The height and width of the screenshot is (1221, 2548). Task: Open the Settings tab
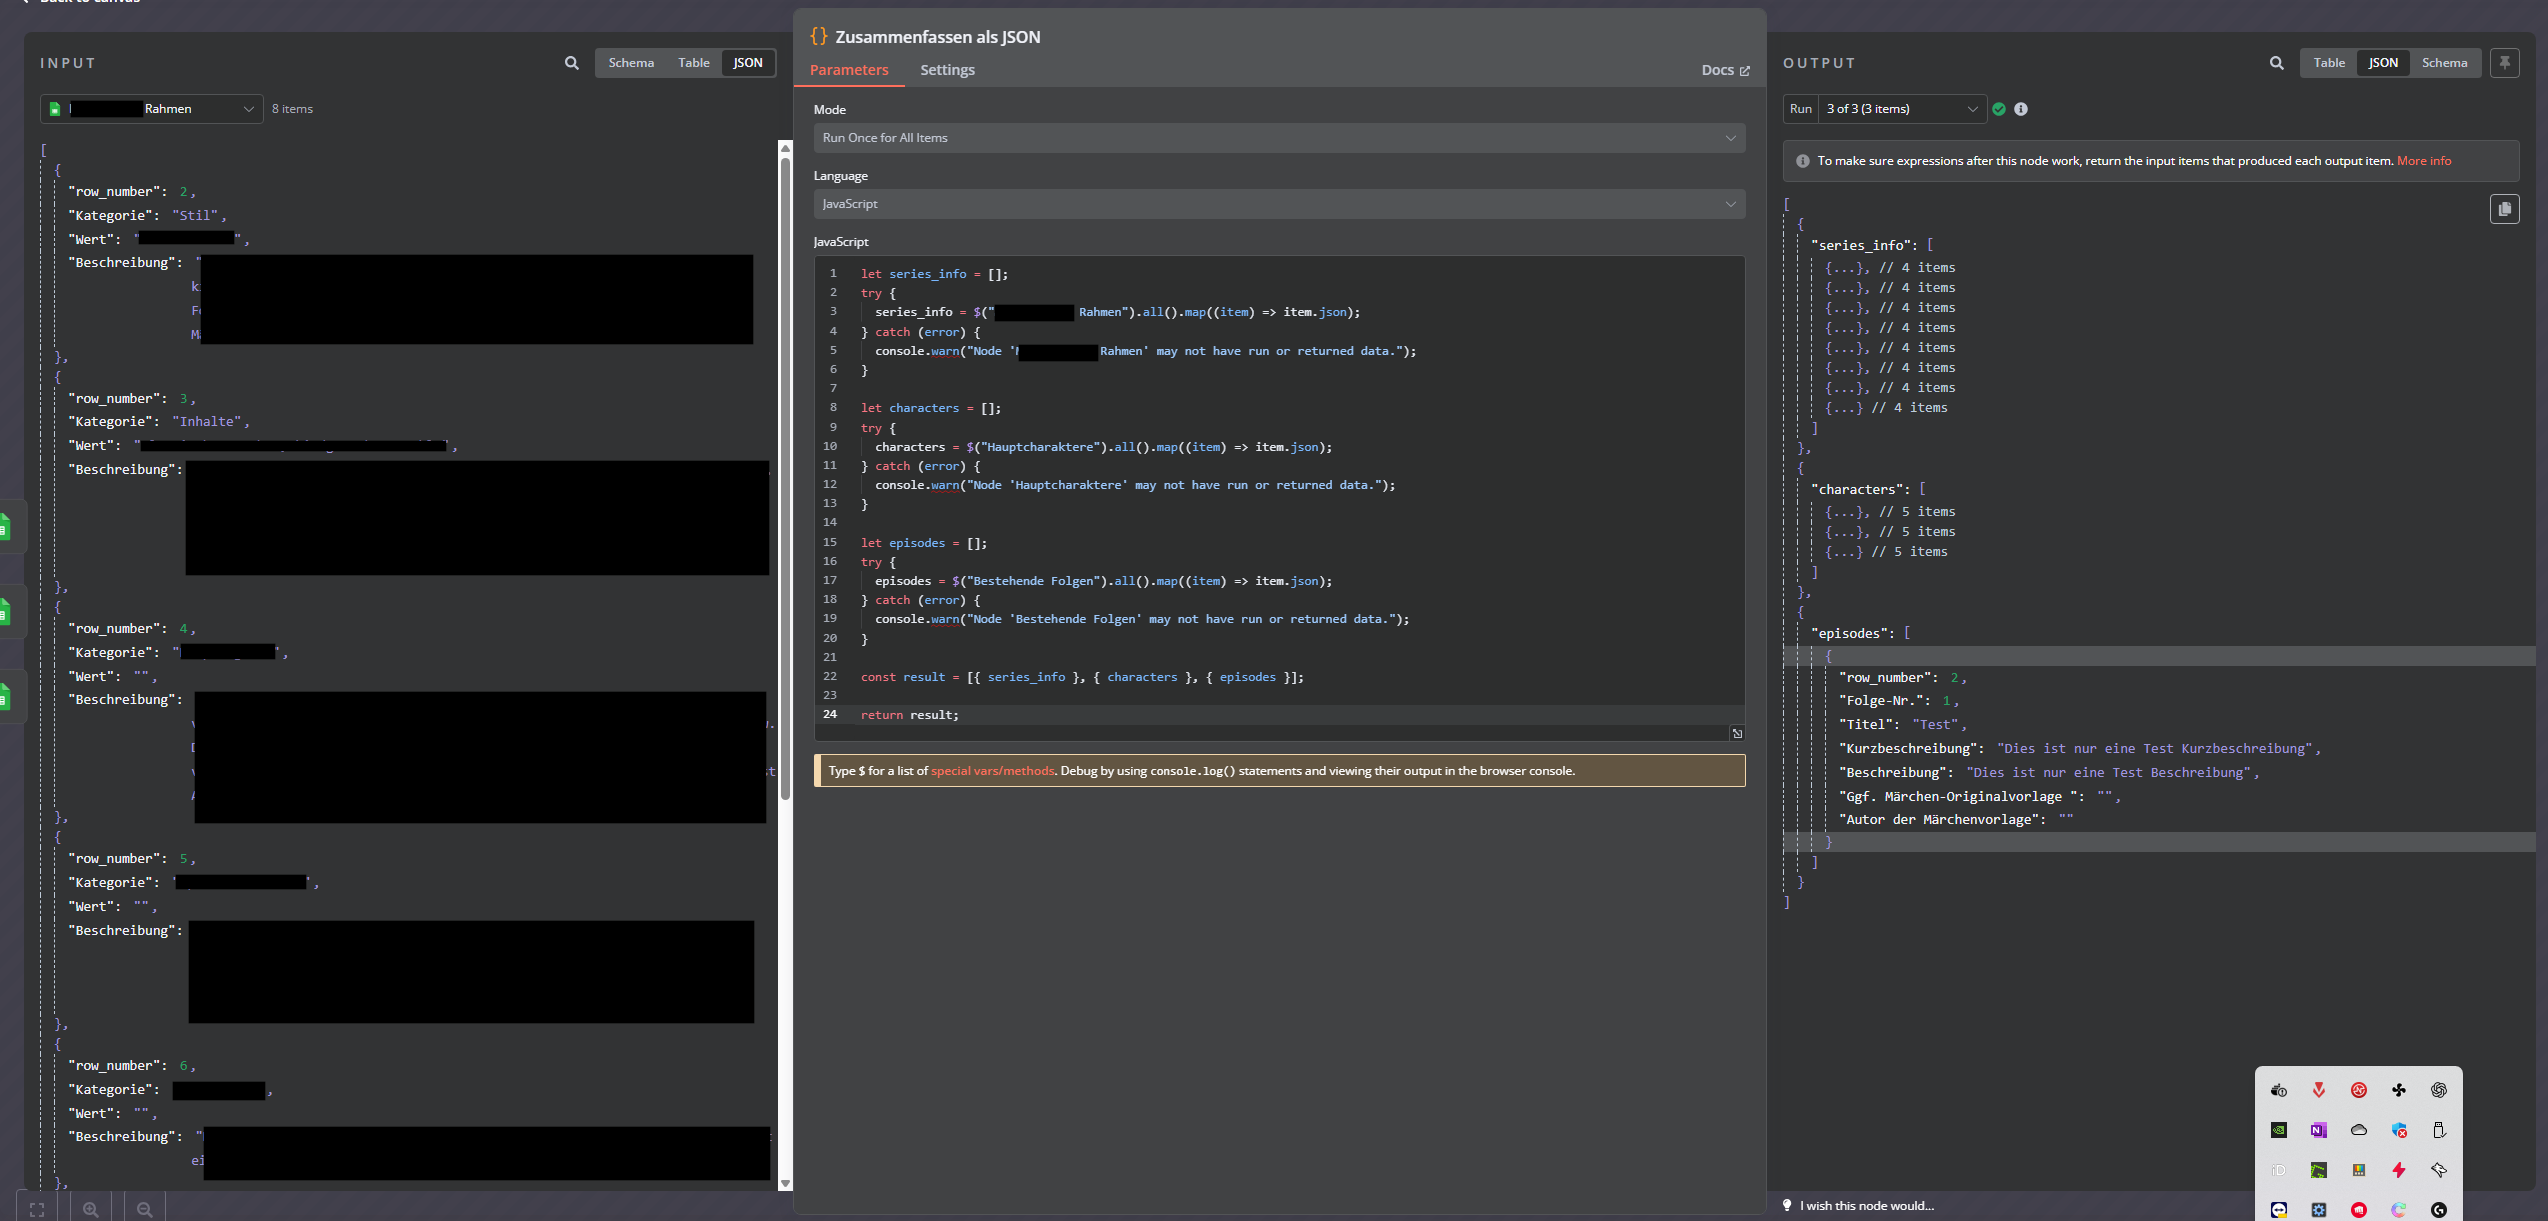[x=946, y=70]
